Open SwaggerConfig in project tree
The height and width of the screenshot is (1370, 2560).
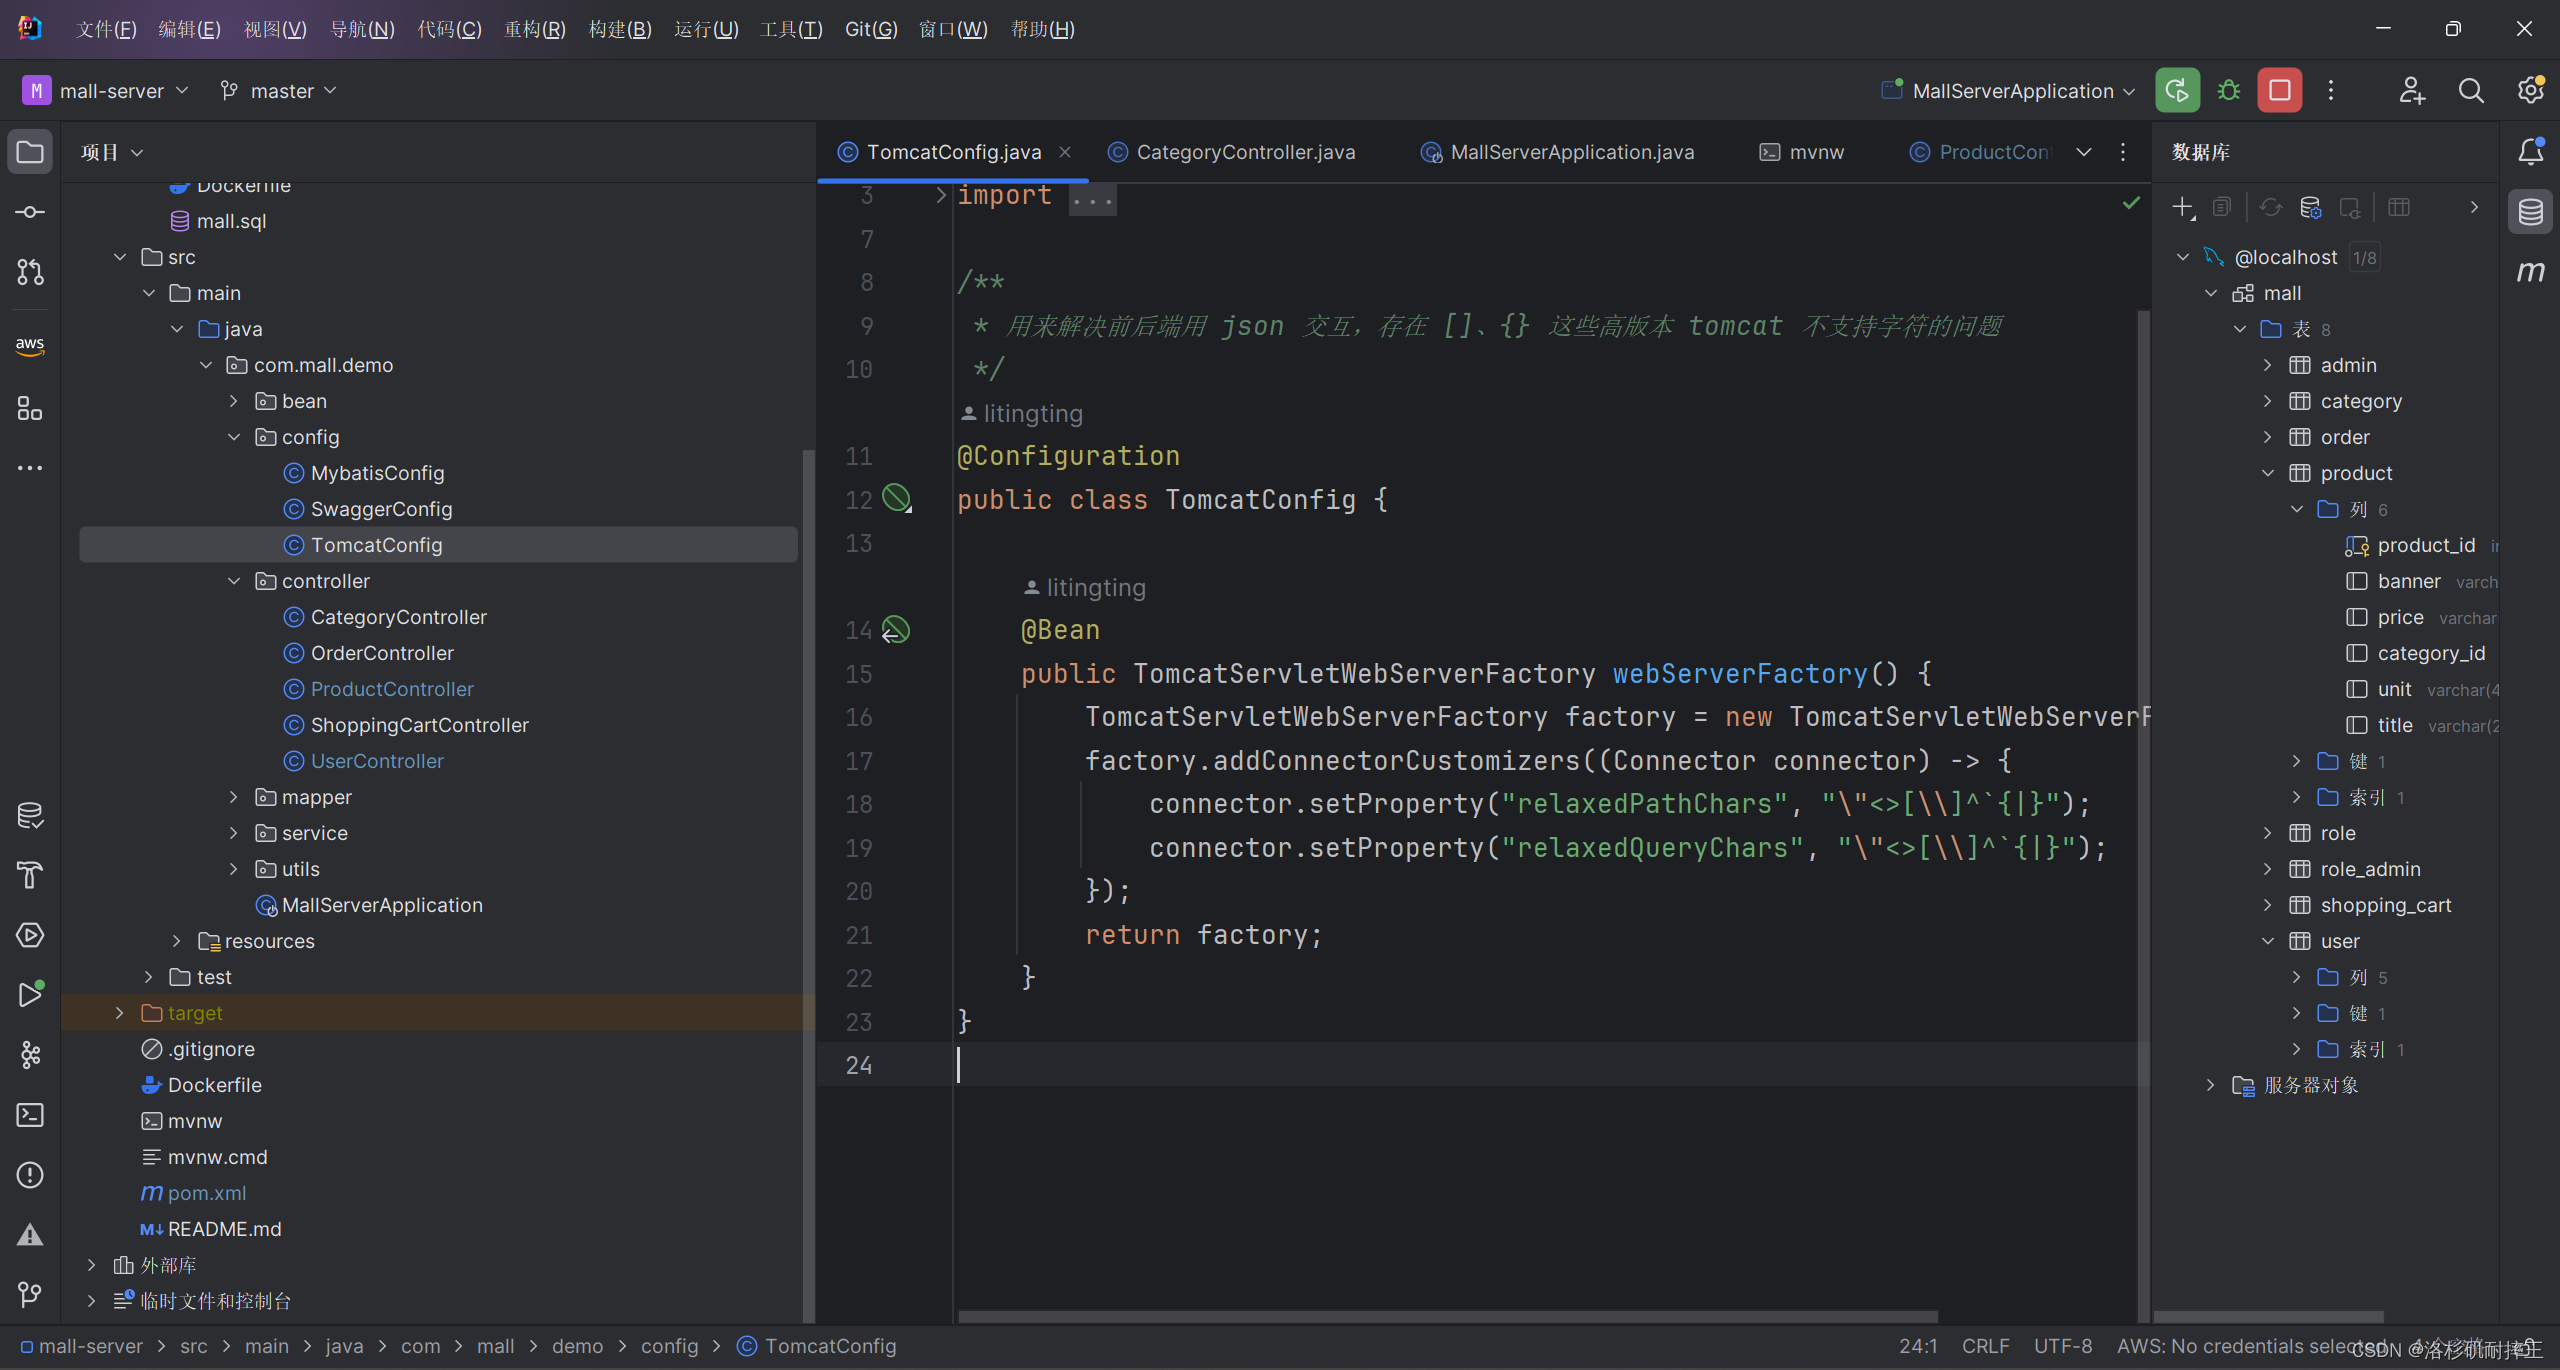pyautogui.click(x=381, y=509)
